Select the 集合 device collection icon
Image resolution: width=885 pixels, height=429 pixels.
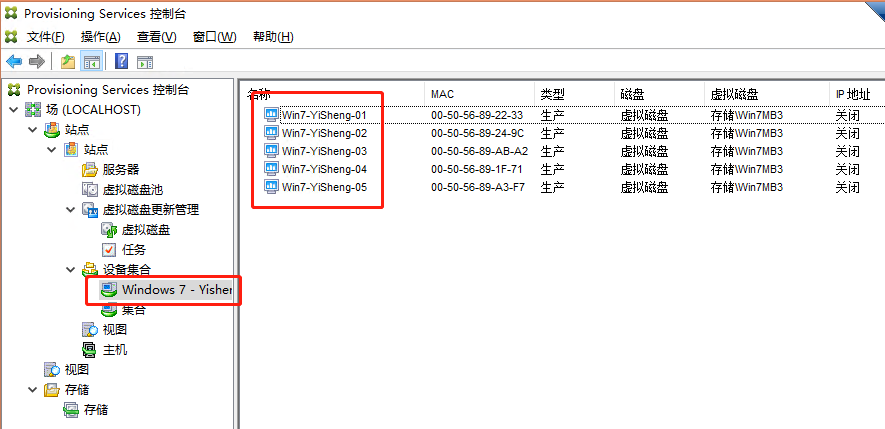pyautogui.click(x=109, y=309)
